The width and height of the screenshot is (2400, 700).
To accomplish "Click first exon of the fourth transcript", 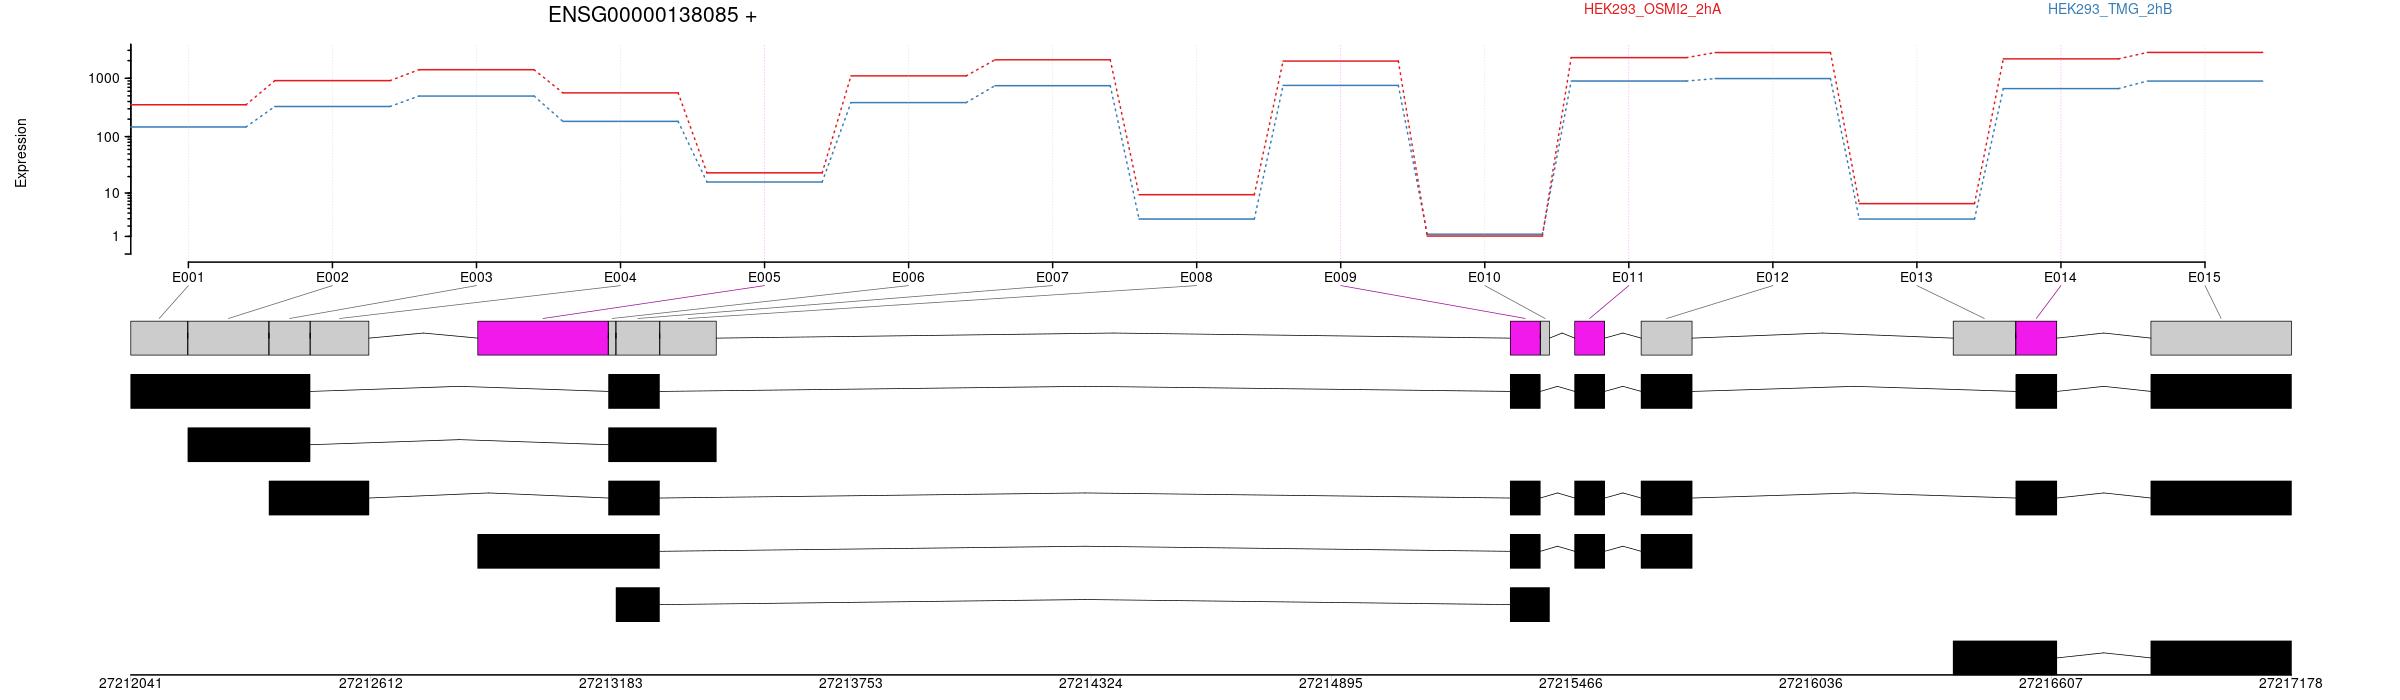I will (568, 551).
